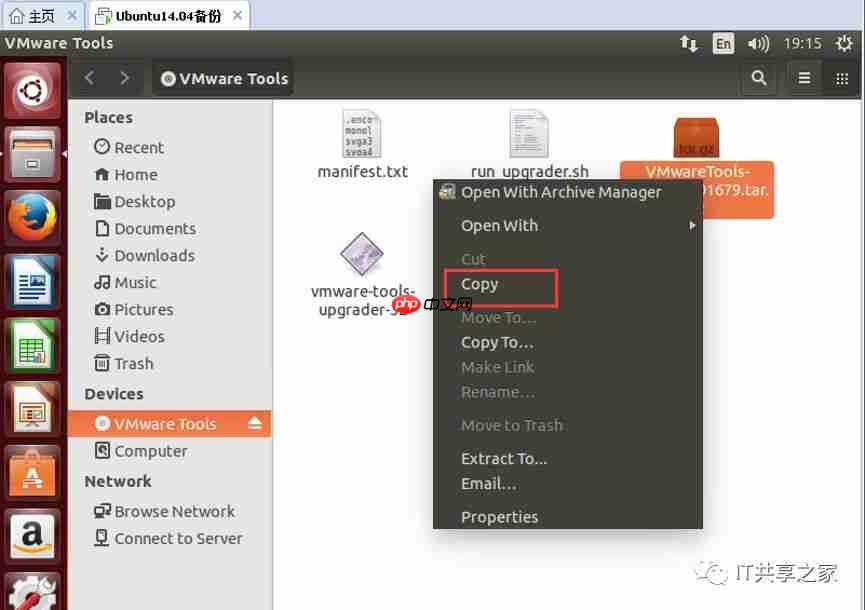The height and width of the screenshot is (610, 865).
Task: Choose the Open With menu entry
Action: [x=568, y=226]
